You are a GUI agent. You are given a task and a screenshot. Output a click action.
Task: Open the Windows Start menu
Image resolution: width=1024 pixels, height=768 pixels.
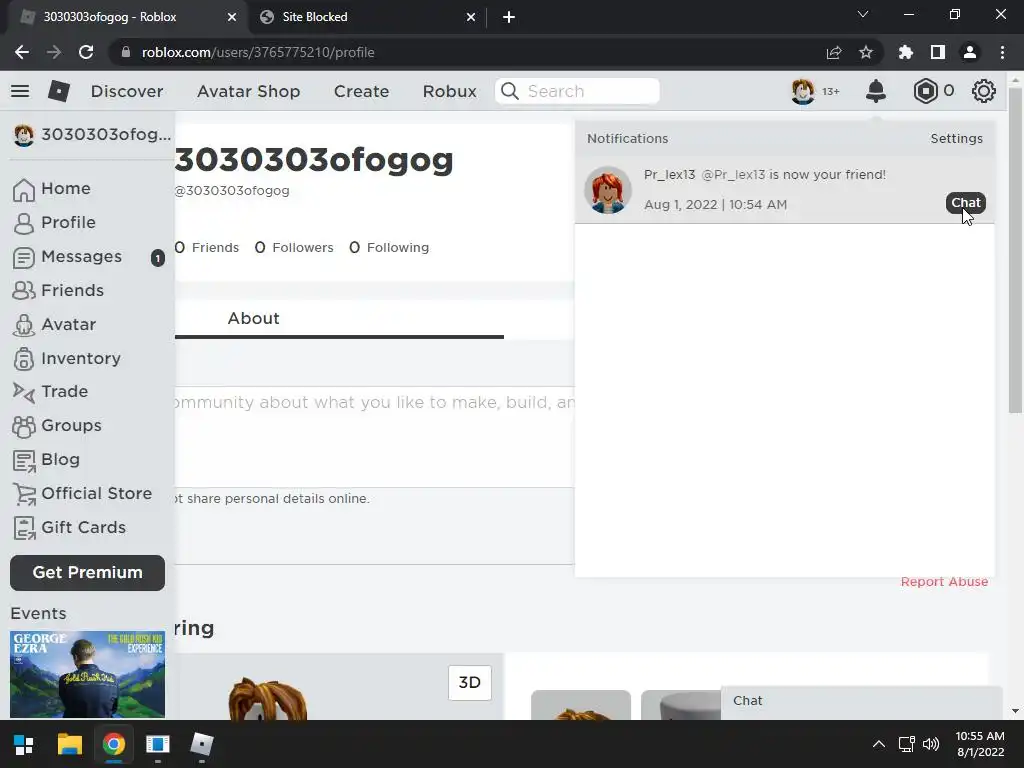24,744
